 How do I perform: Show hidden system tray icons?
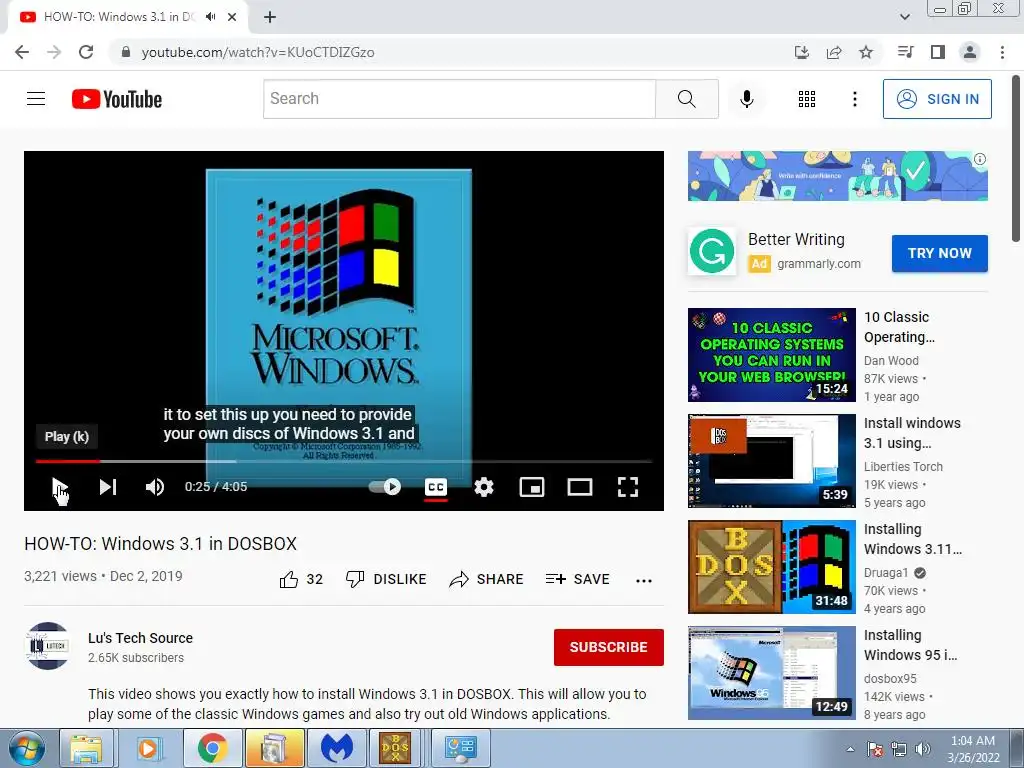[x=850, y=749]
